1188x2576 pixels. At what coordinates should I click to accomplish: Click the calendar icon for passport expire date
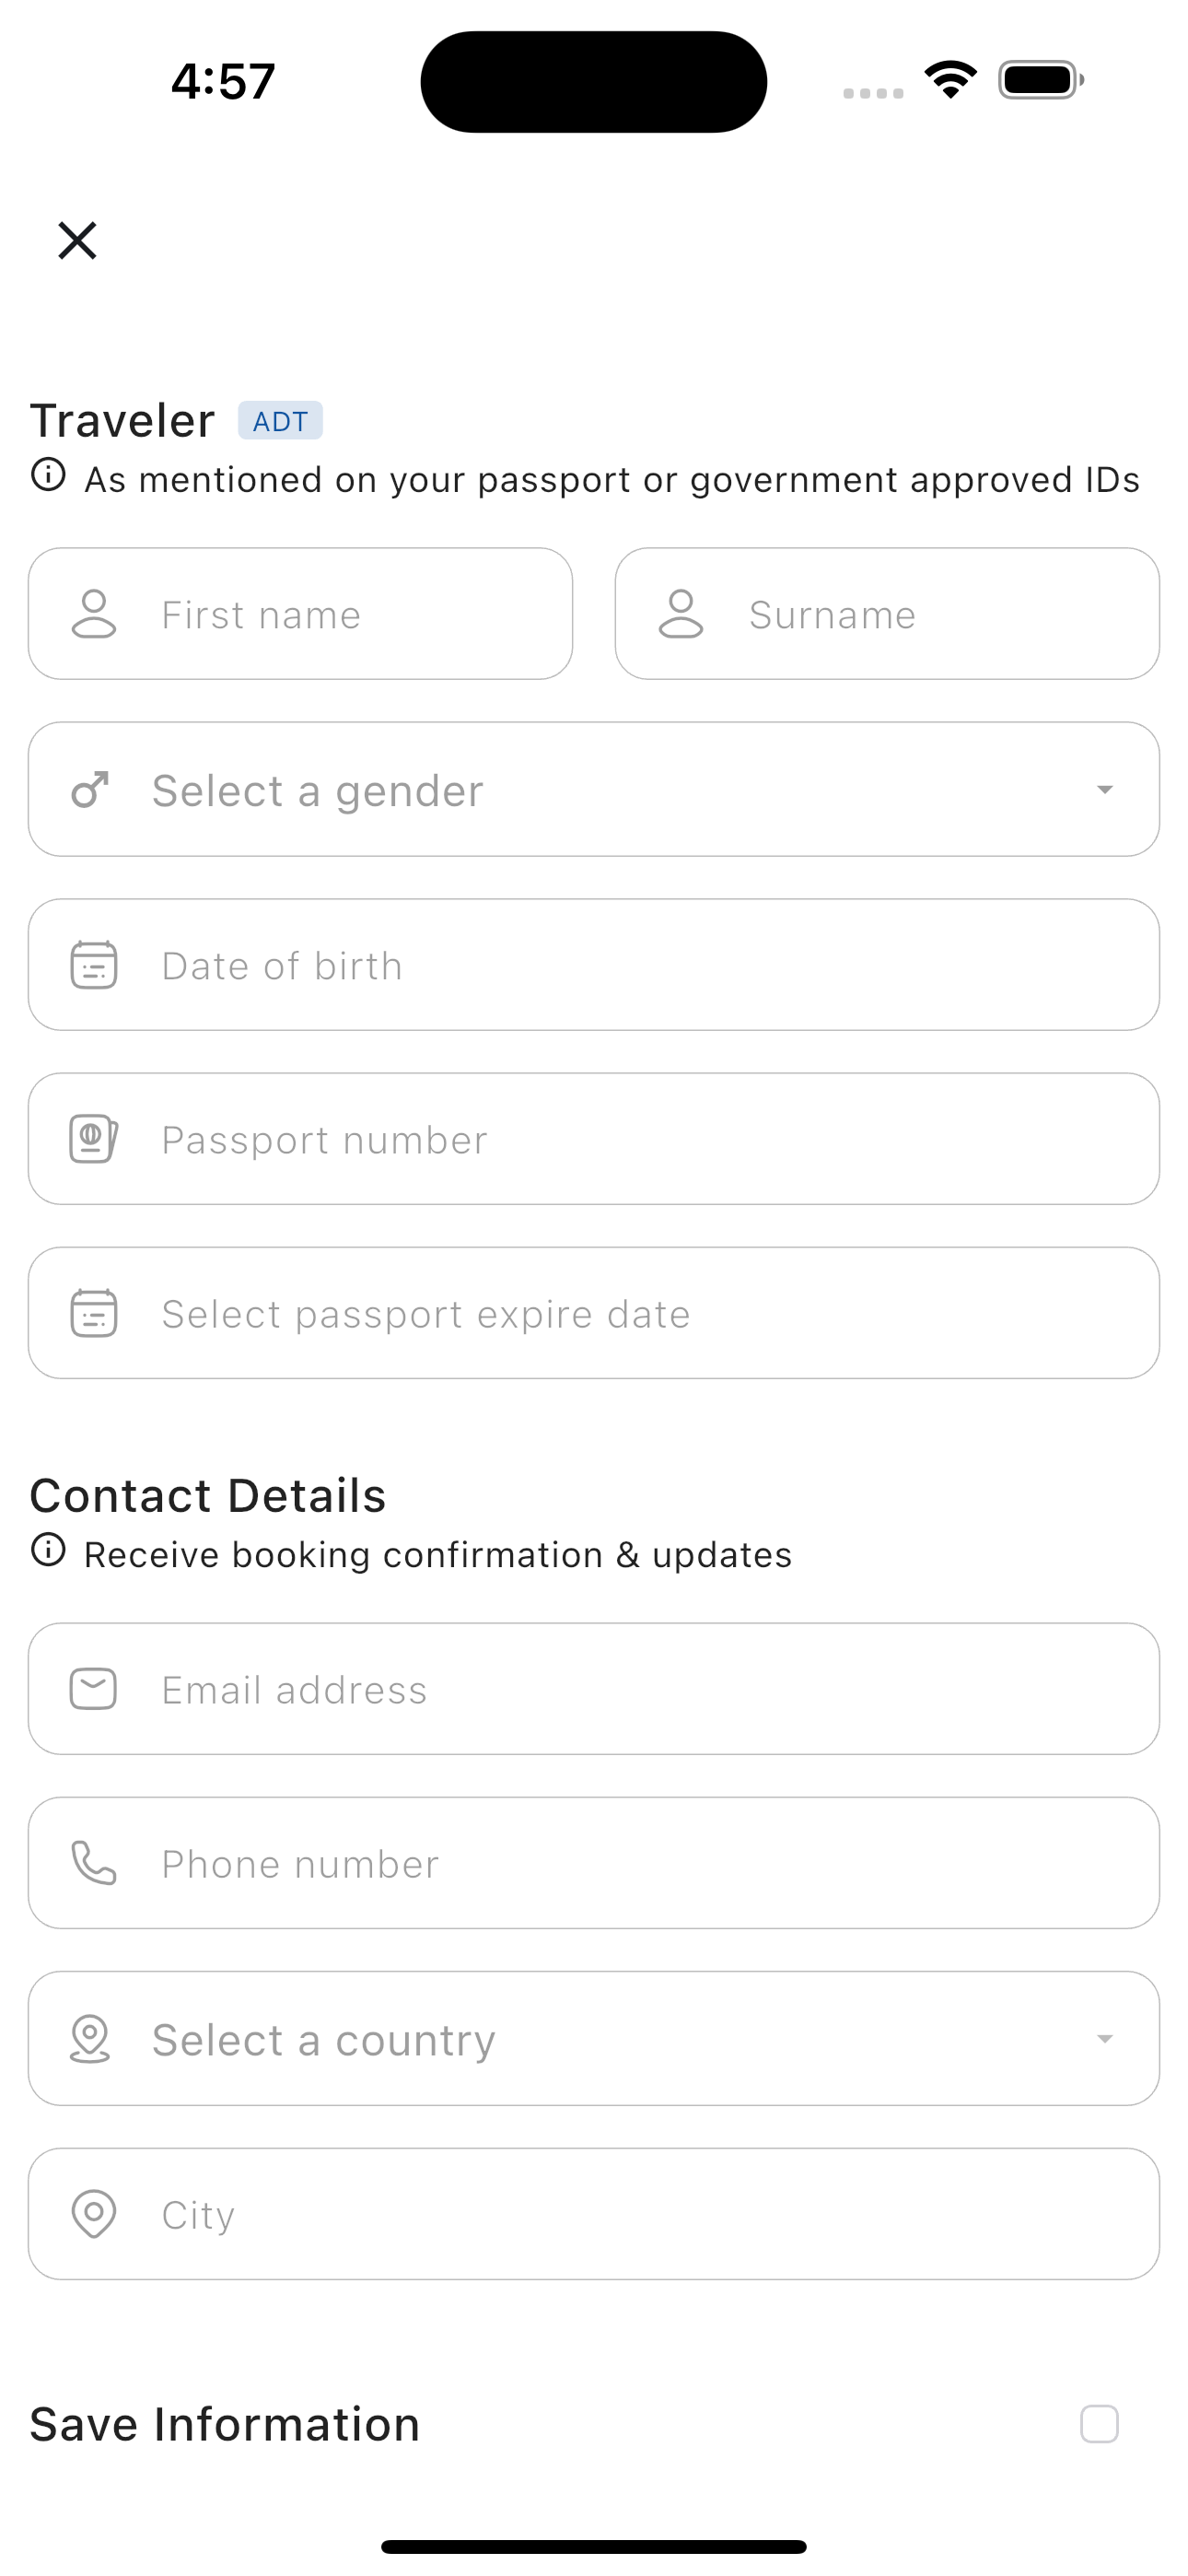tap(94, 1313)
